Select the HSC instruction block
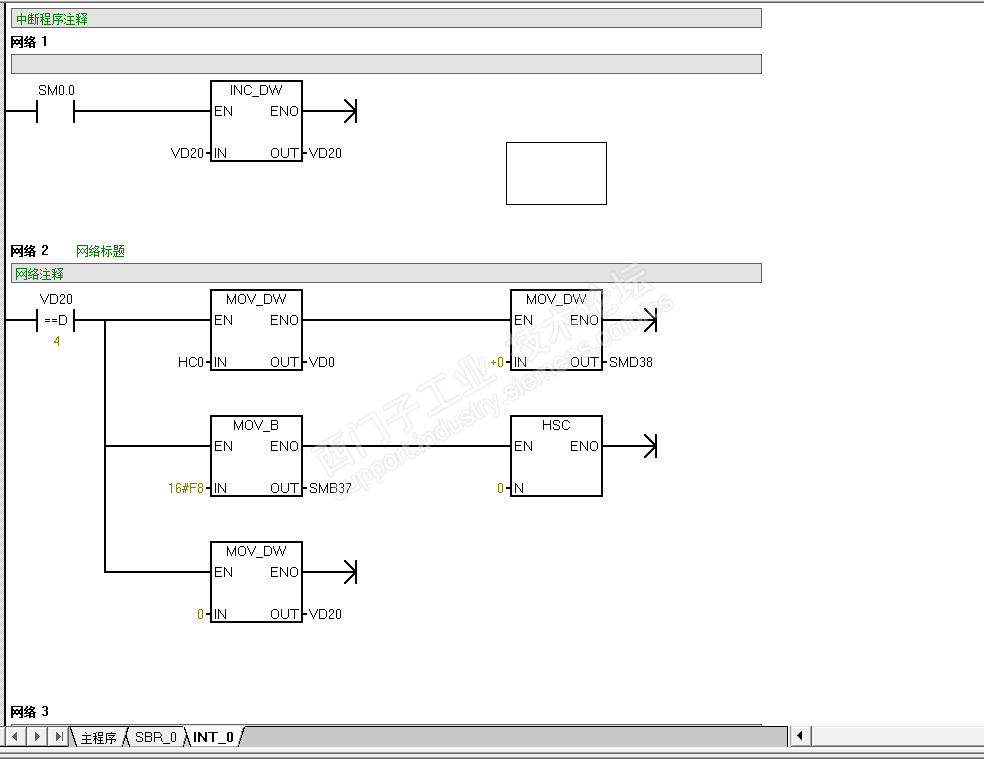Image resolution: width=984 pixels, height=761 pixels. 556,456
